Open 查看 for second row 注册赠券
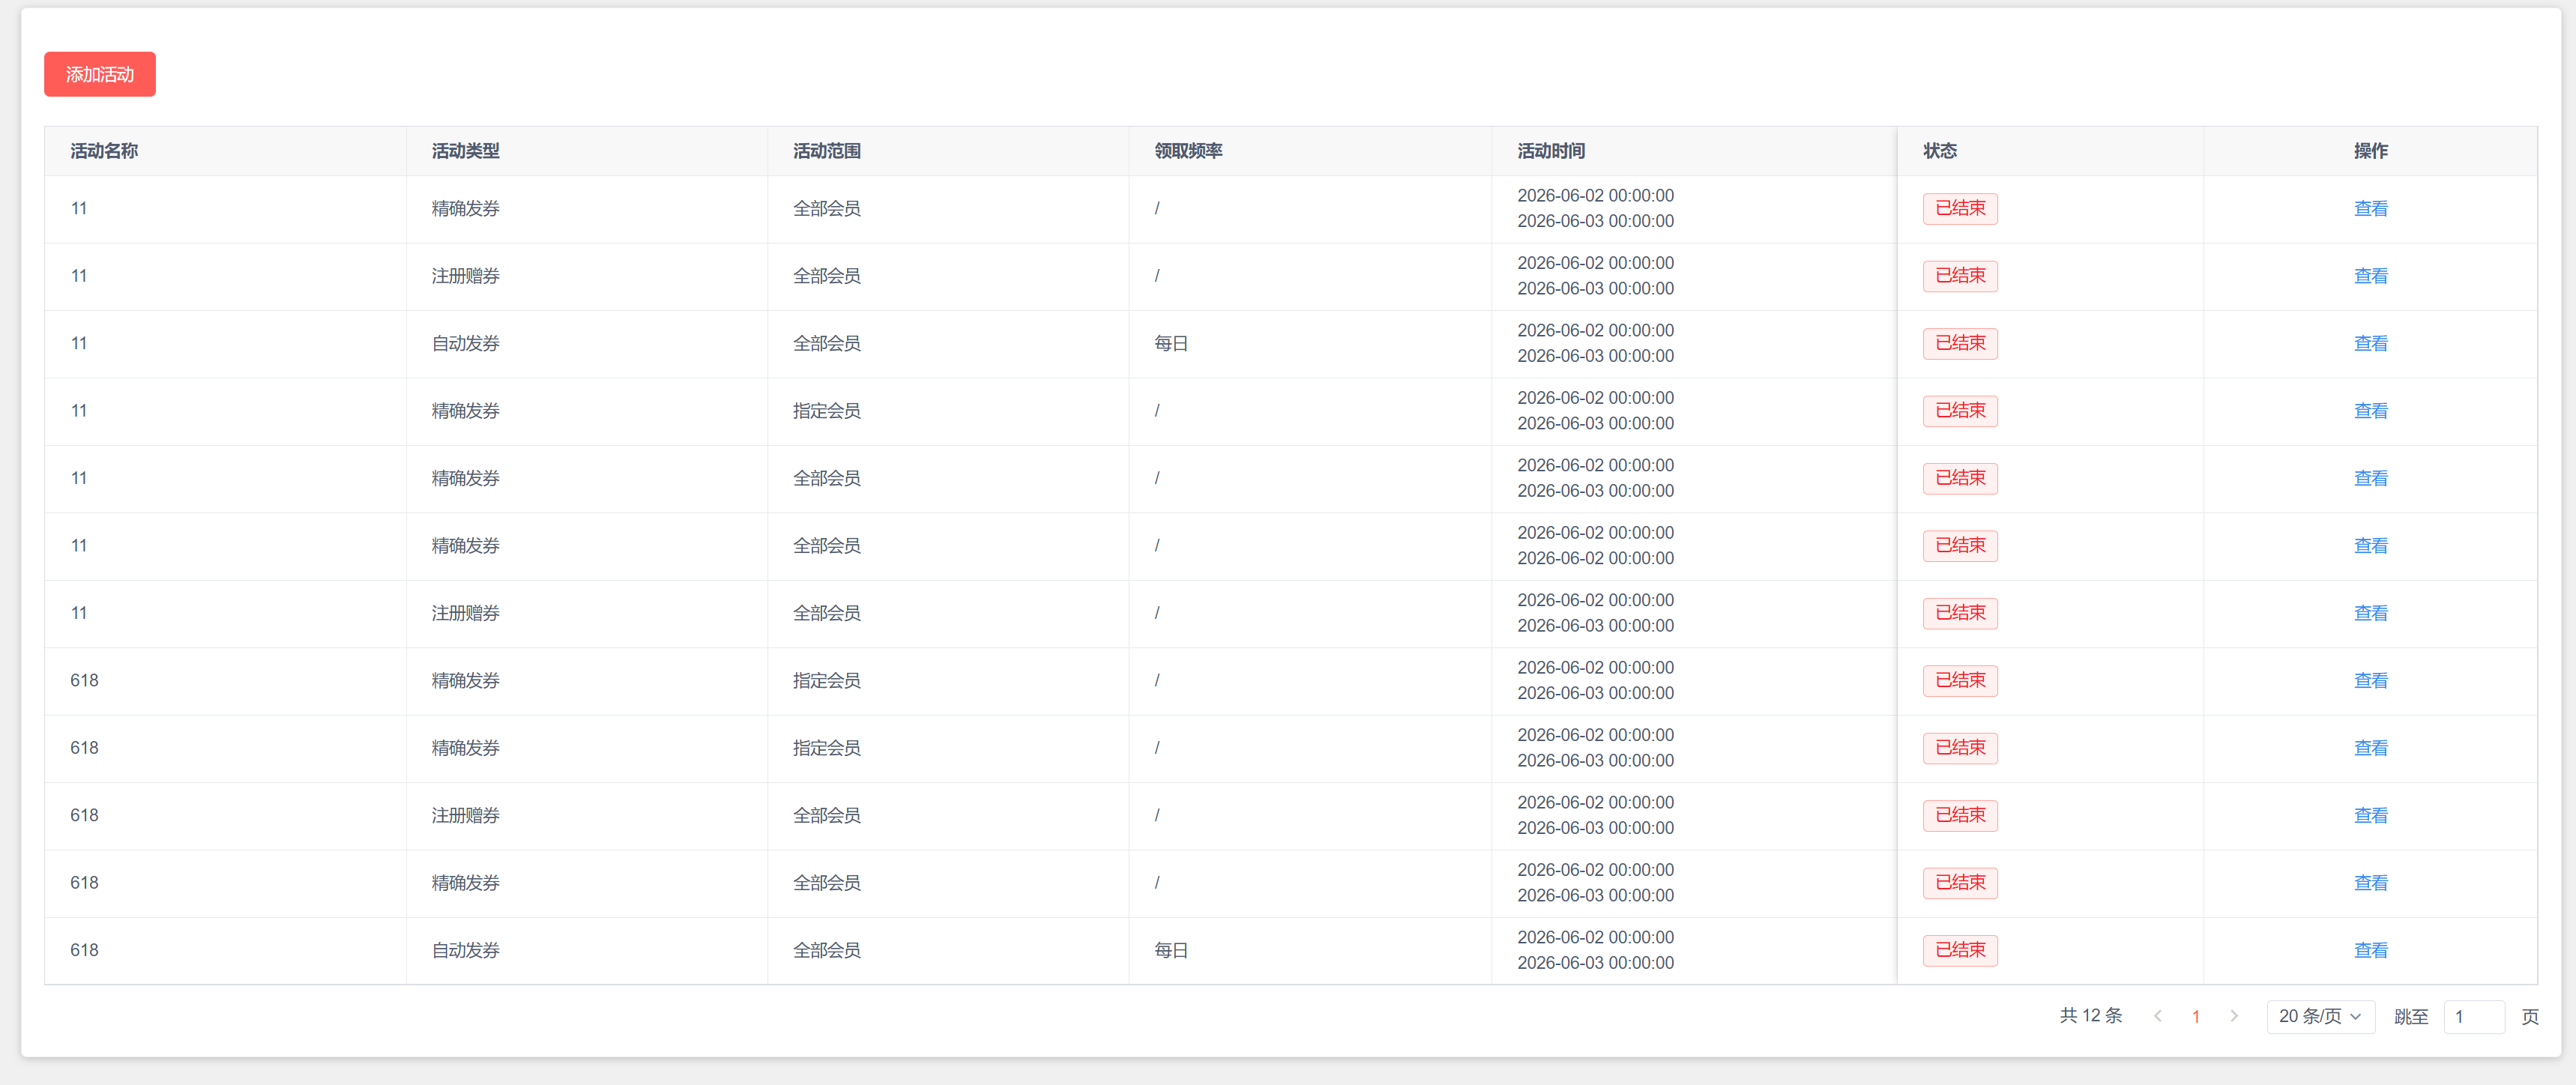 click(2370, 276)
